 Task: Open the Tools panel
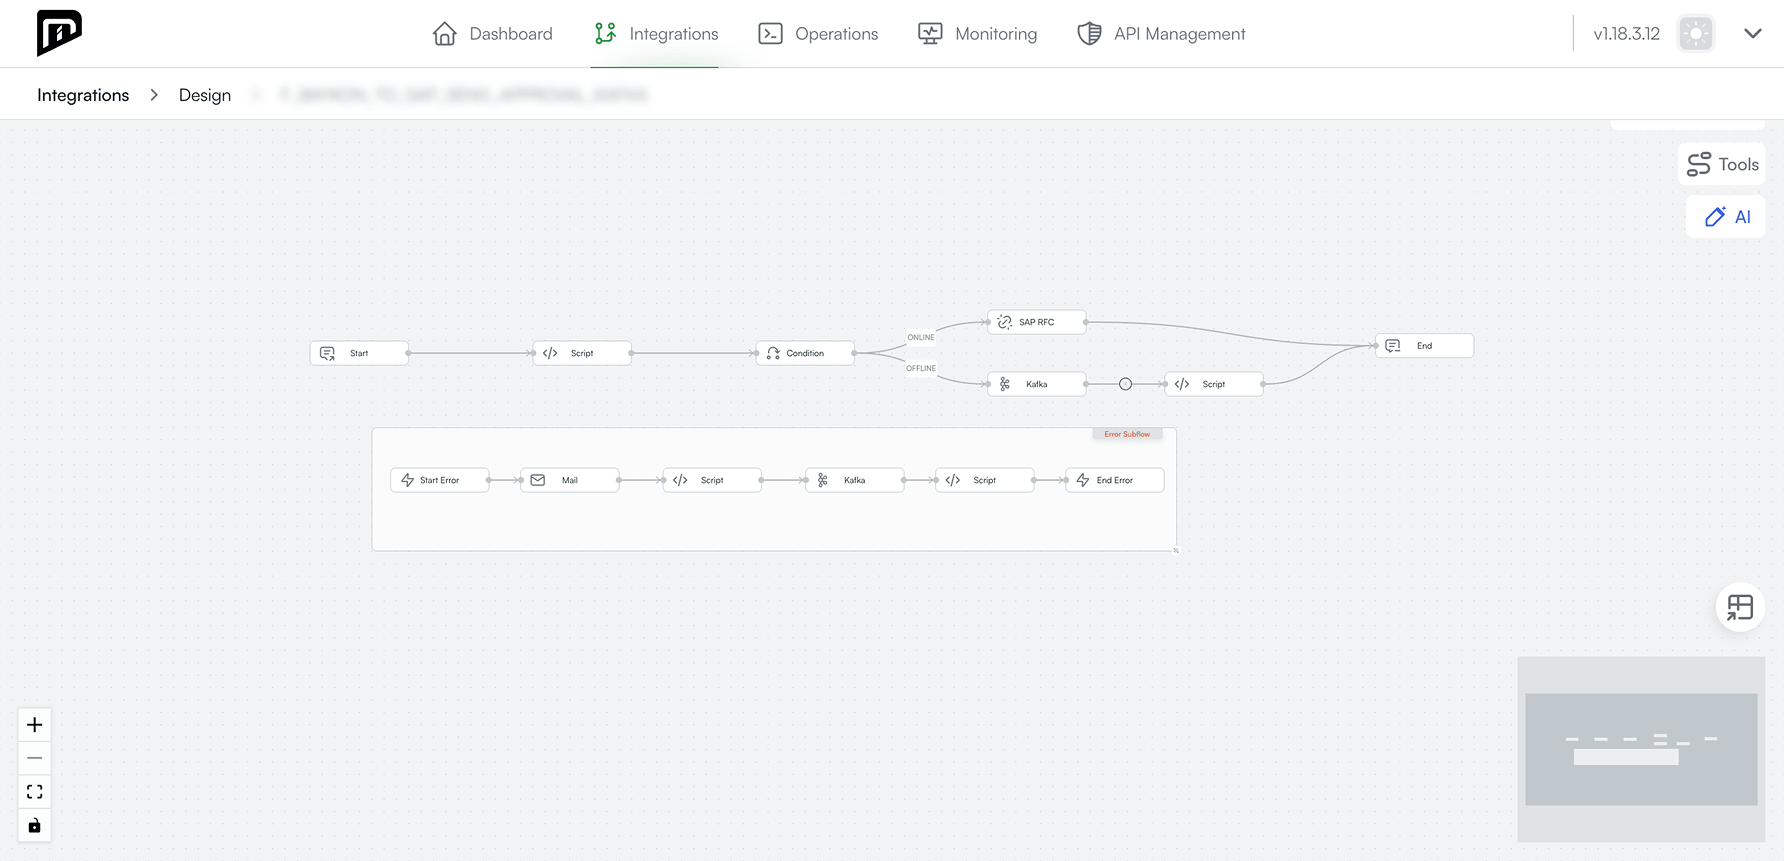pos(1722,164)
